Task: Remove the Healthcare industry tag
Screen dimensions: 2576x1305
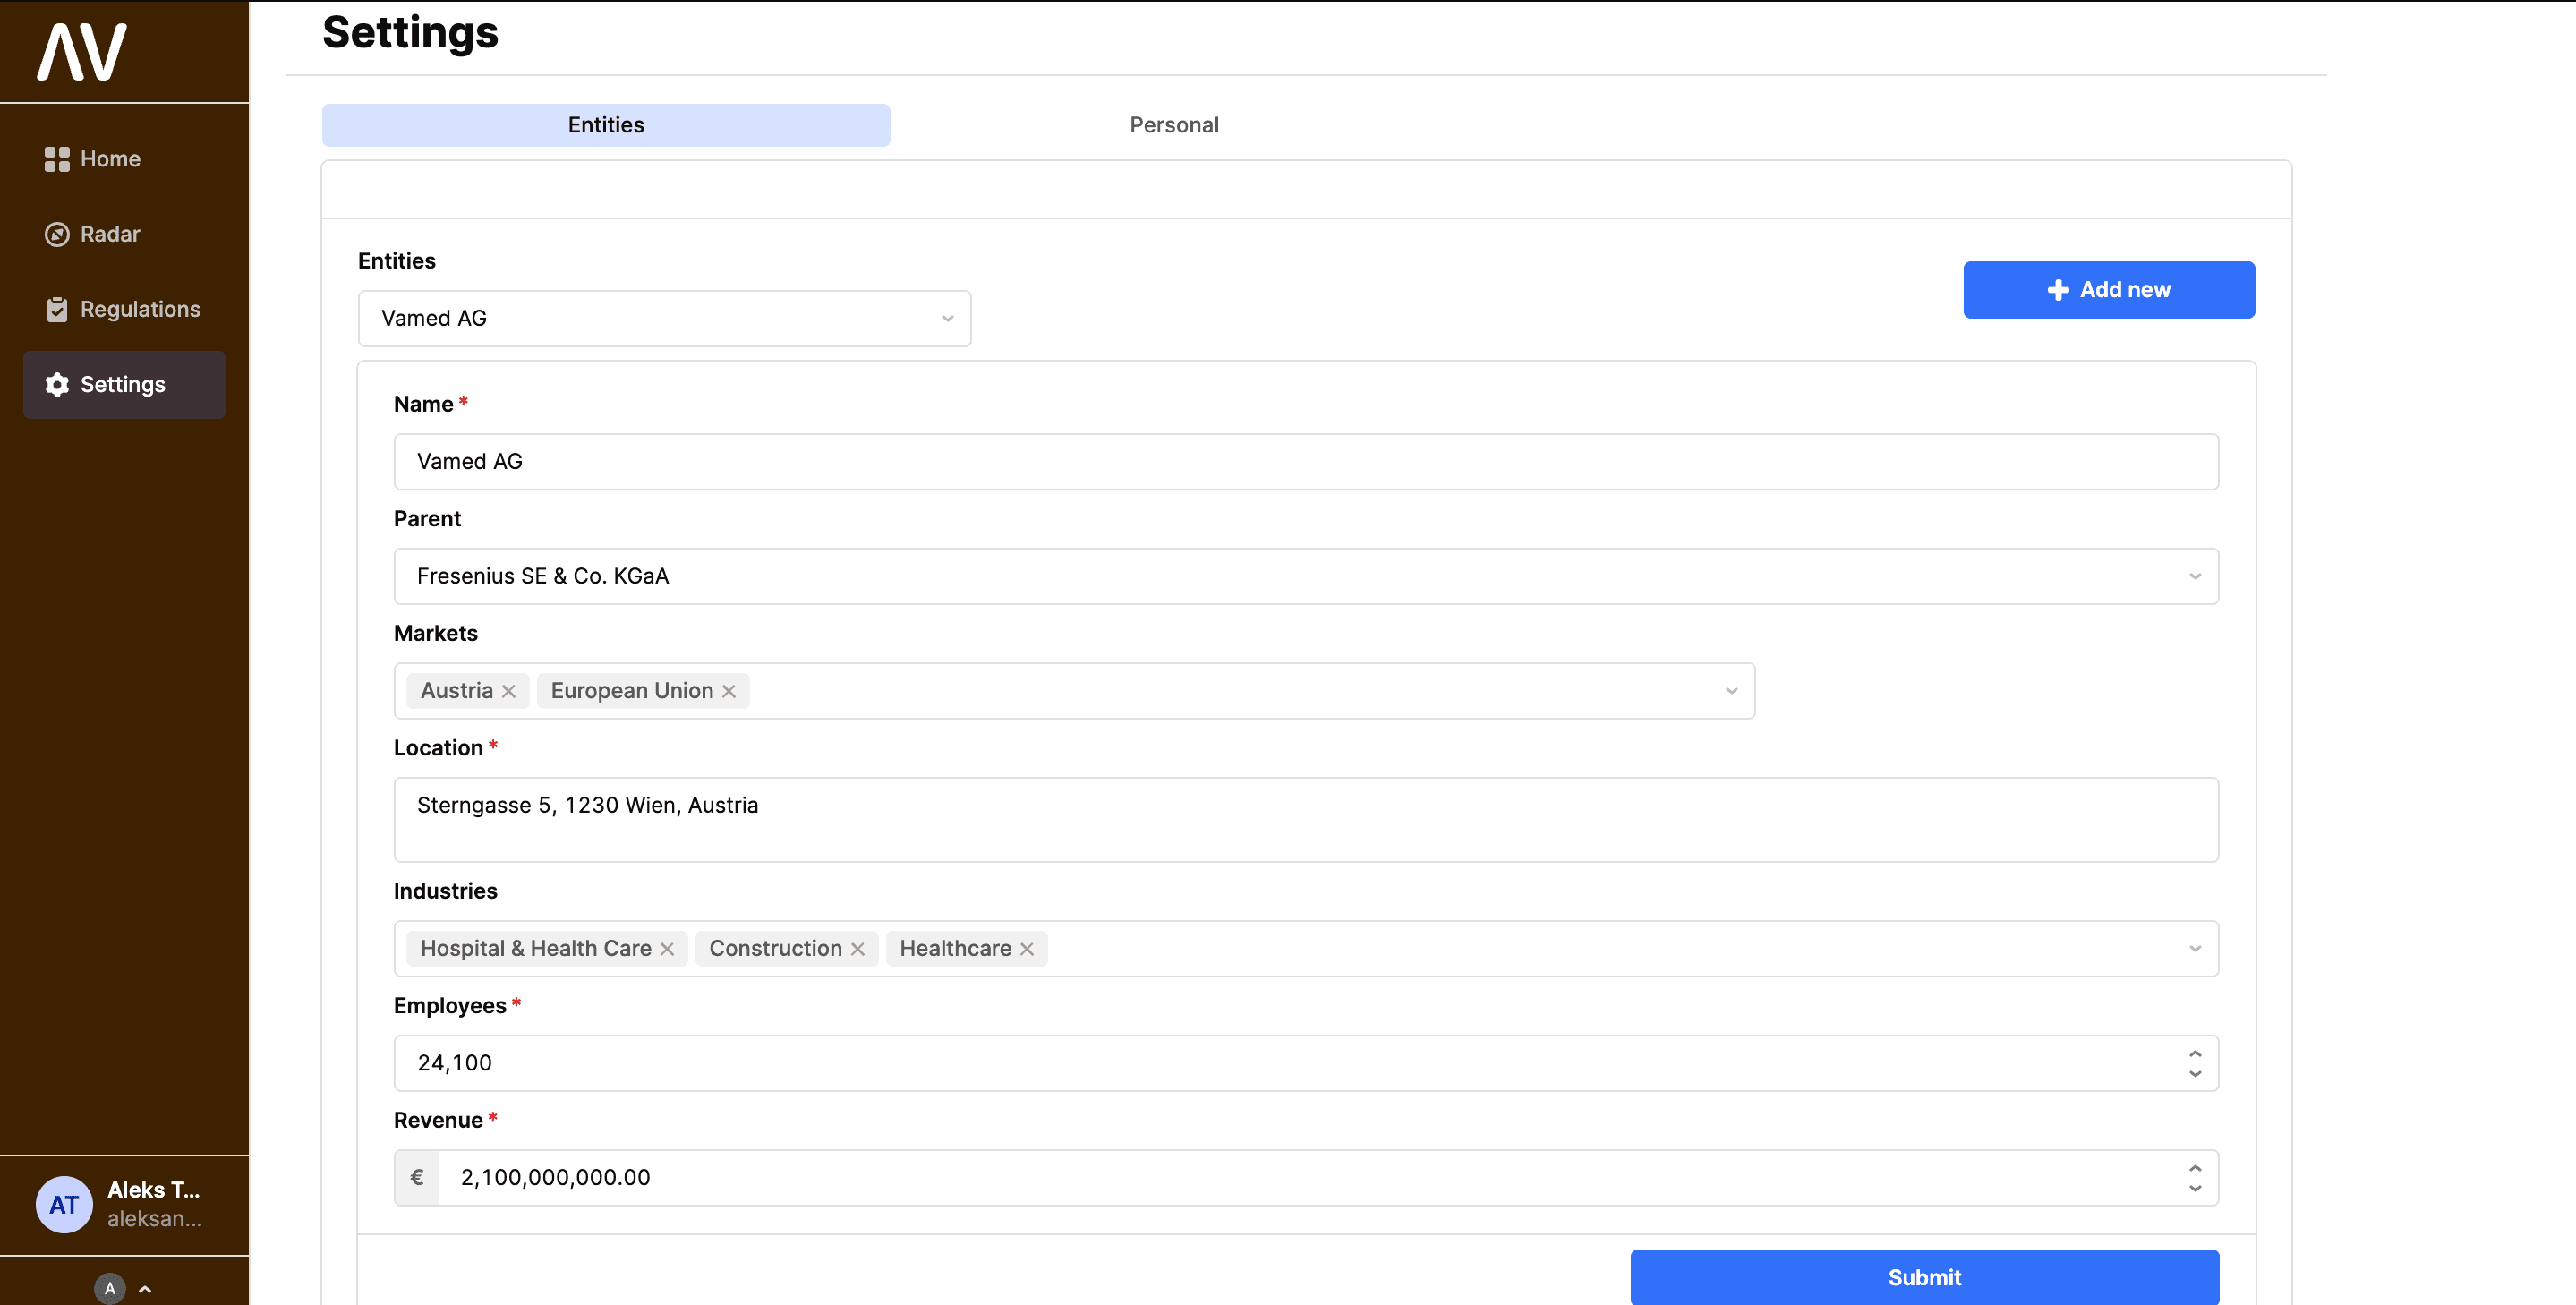Action: pos(1026,948)
